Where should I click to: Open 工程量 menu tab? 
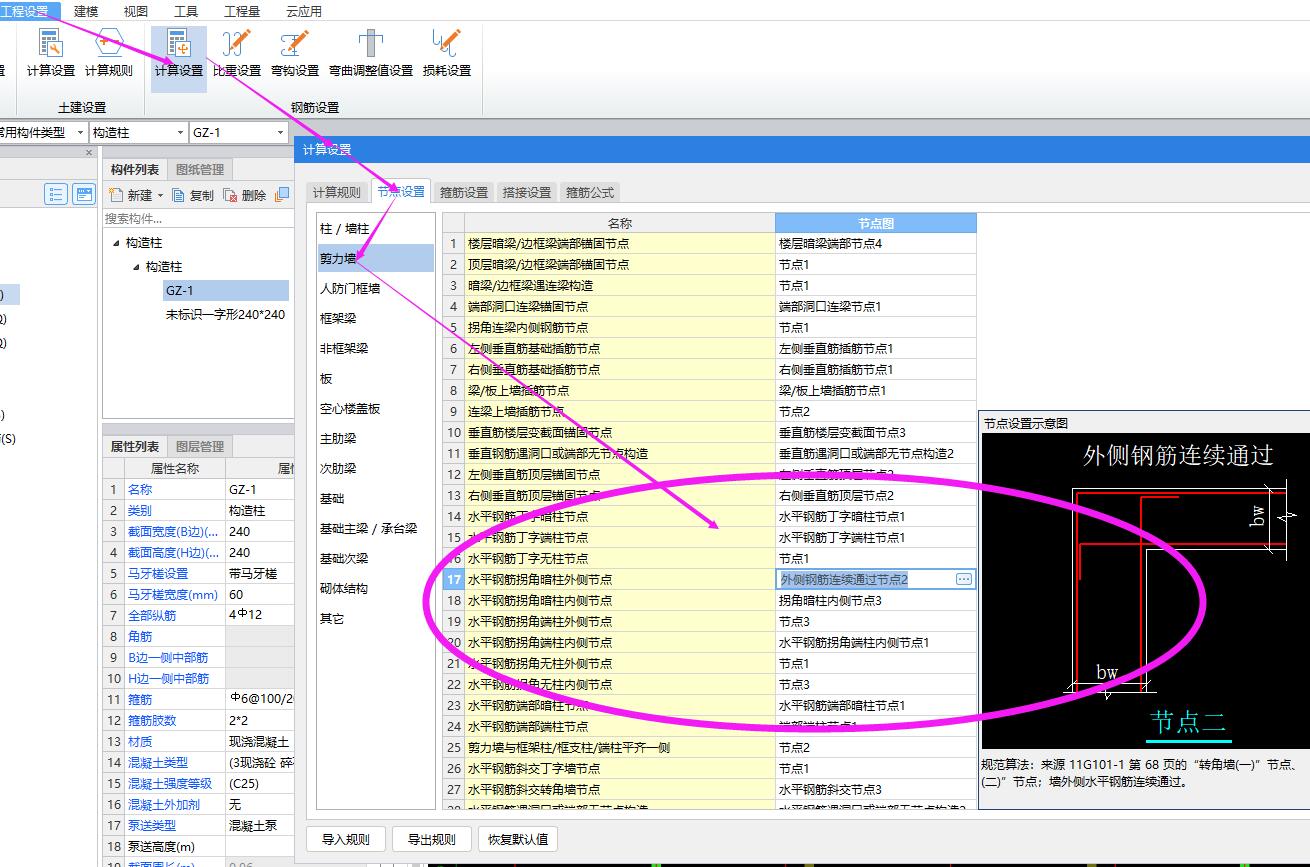242,11
